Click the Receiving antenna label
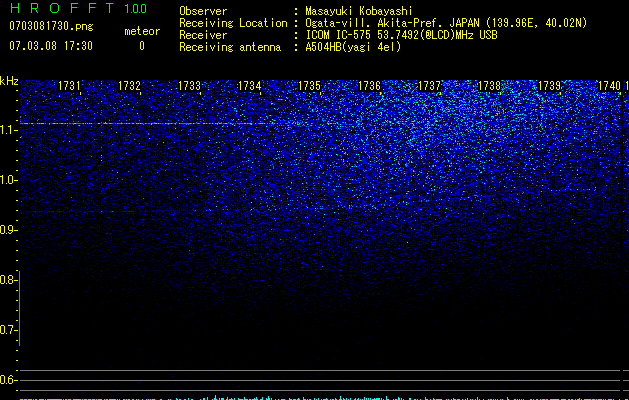The image size is (629, 400). 230,47
